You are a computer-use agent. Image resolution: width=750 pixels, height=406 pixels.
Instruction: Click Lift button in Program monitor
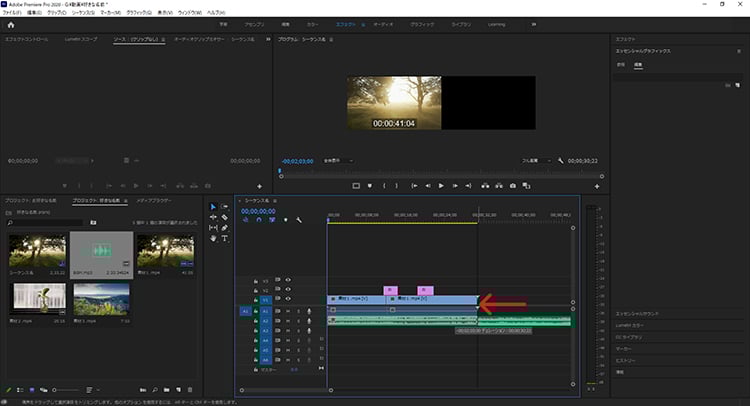485,186
